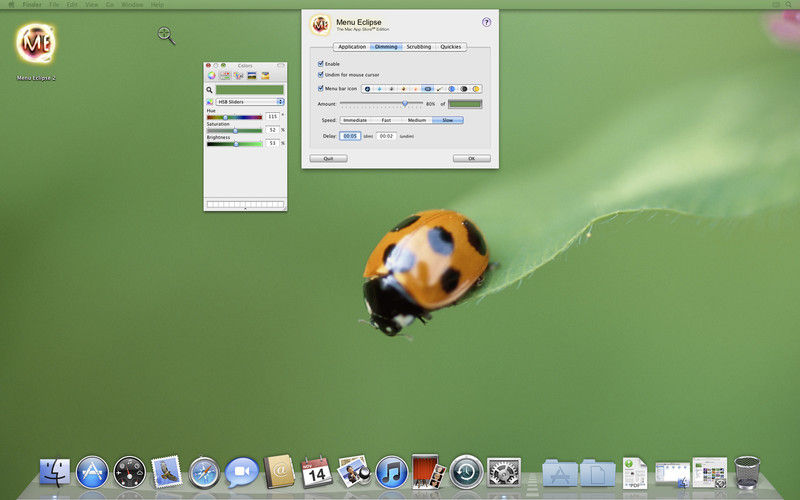Image resolution: width=800 pixels, height=500 pixels.
Task: Switch to the Dimming tab
Action: [x=386, y=46]
